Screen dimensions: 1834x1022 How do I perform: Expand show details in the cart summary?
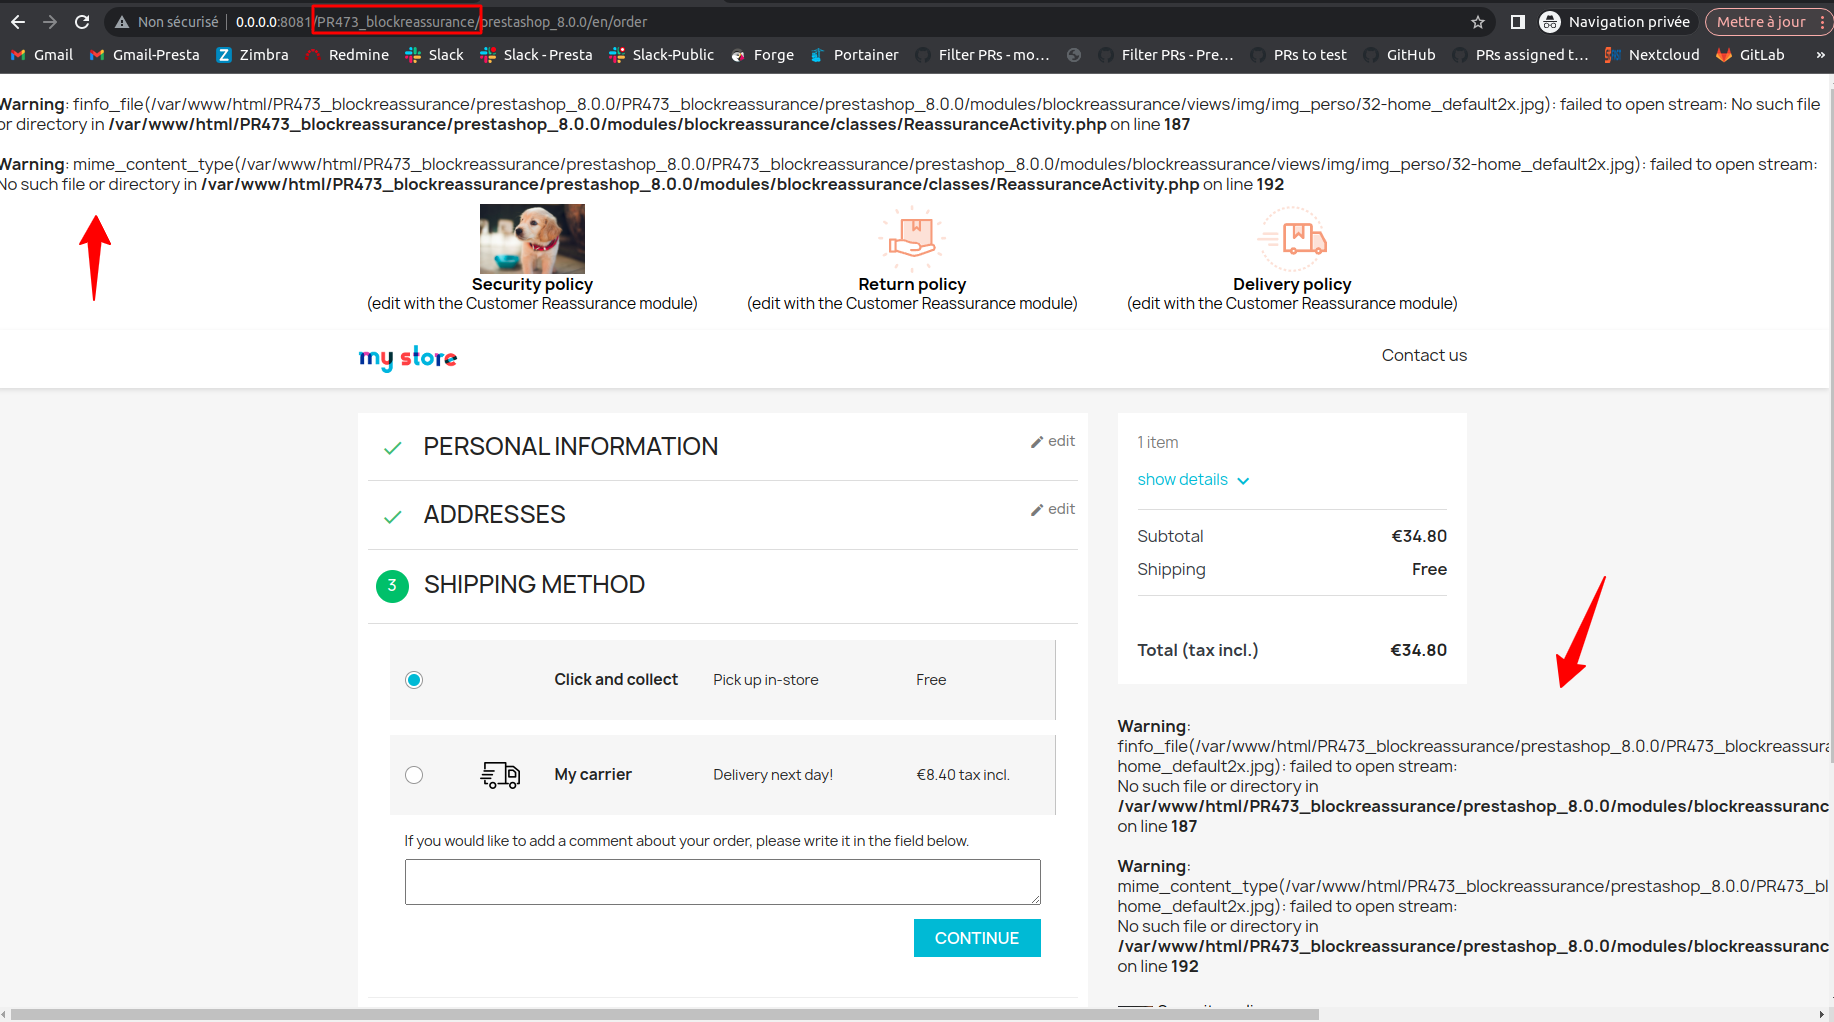point(1192,480)
